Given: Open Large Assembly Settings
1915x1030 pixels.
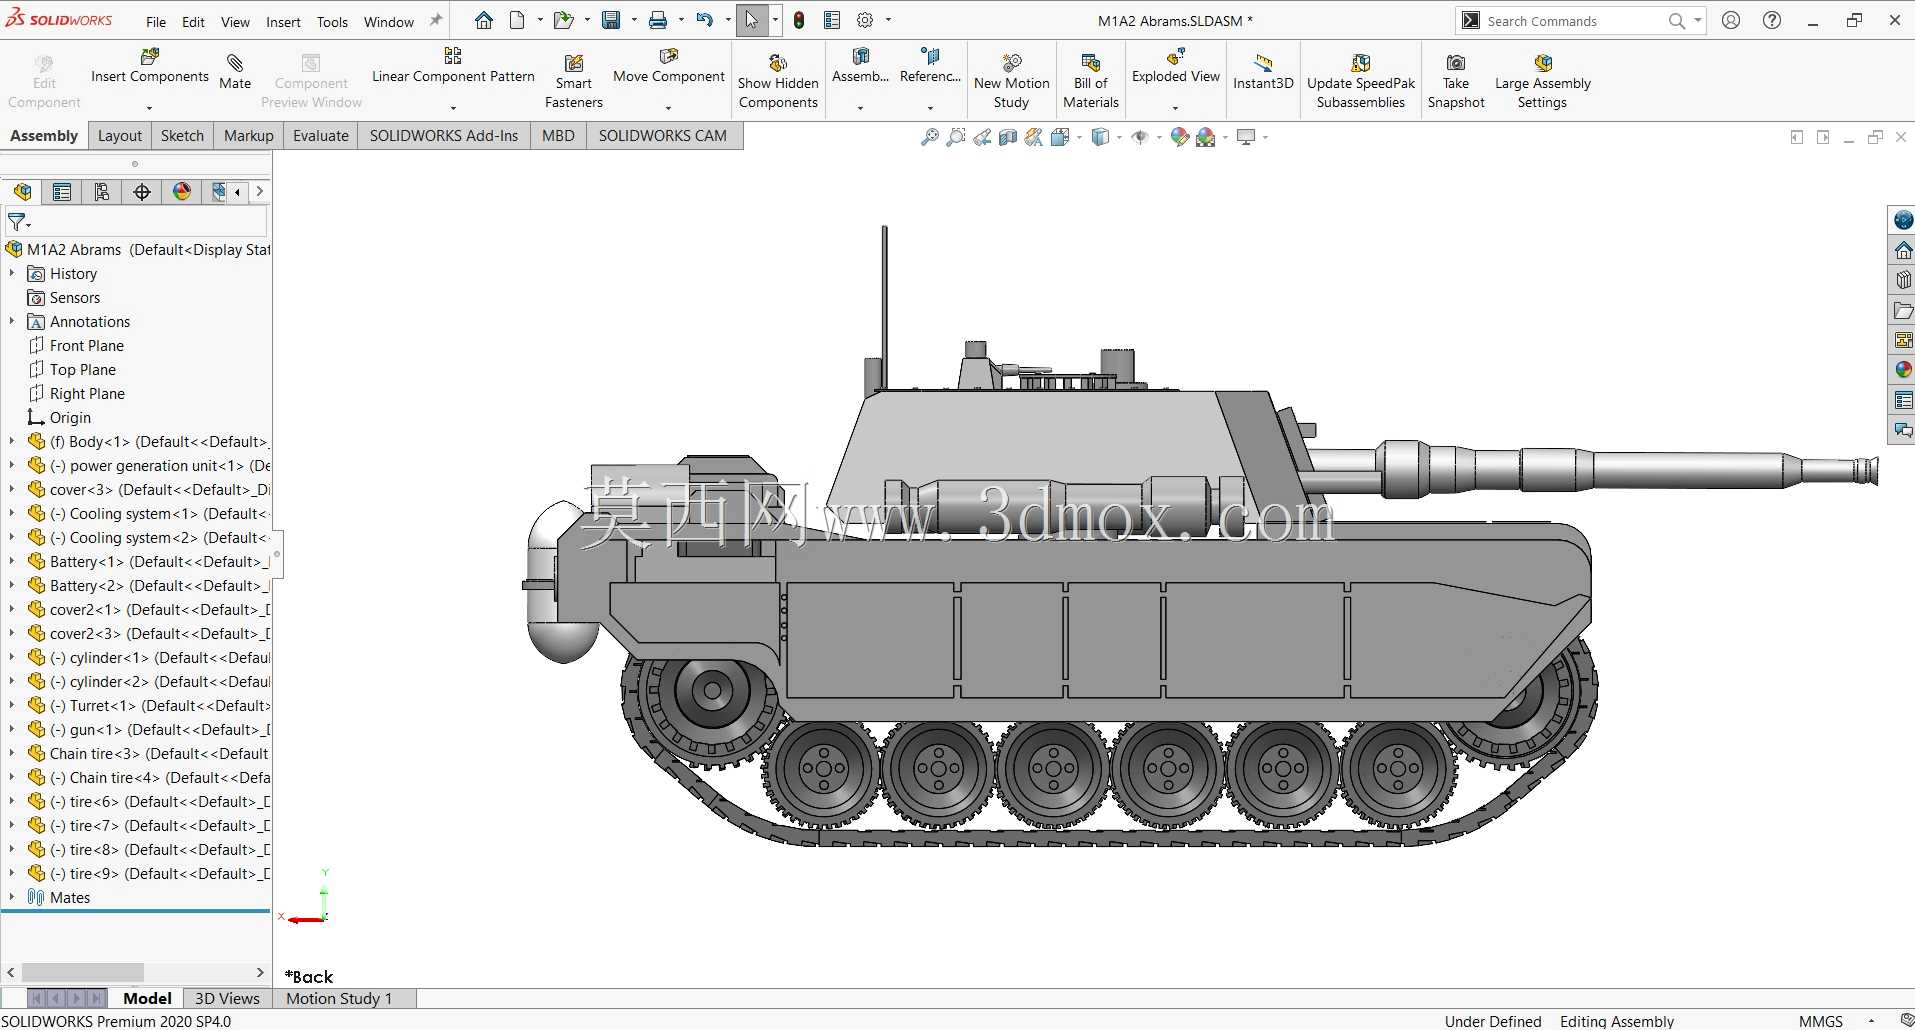Looking at the screenshot, I should pos(1542,81).
